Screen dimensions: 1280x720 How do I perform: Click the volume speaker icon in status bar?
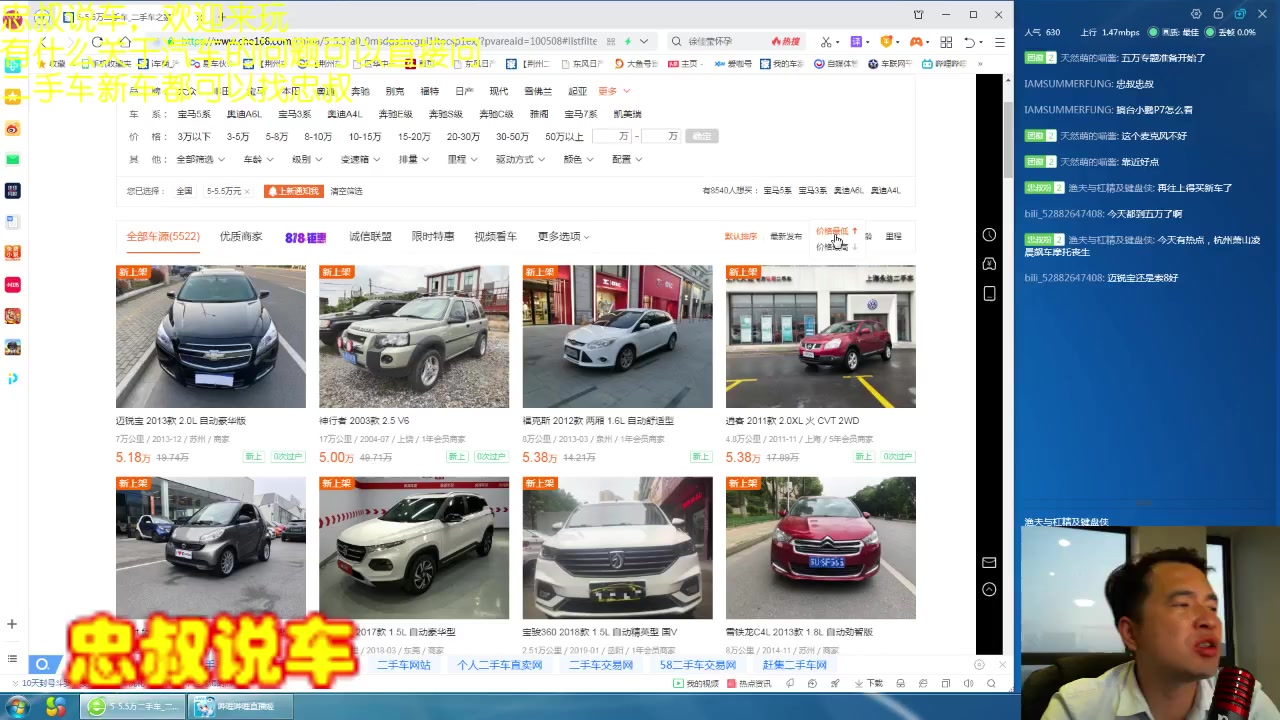click(968, 683)
